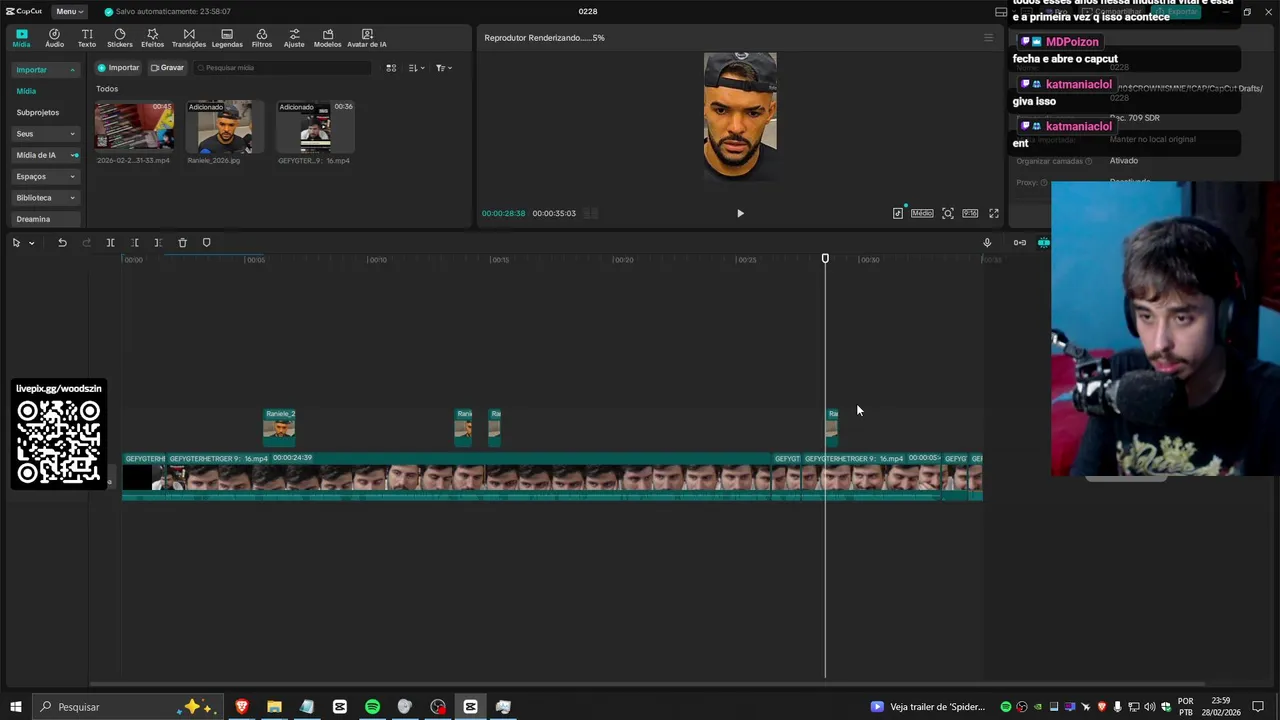Select the Raniele_2026.jpg media thumbnail
The height and width of the screenshot is (720, 1280).
tap(225, 126)
